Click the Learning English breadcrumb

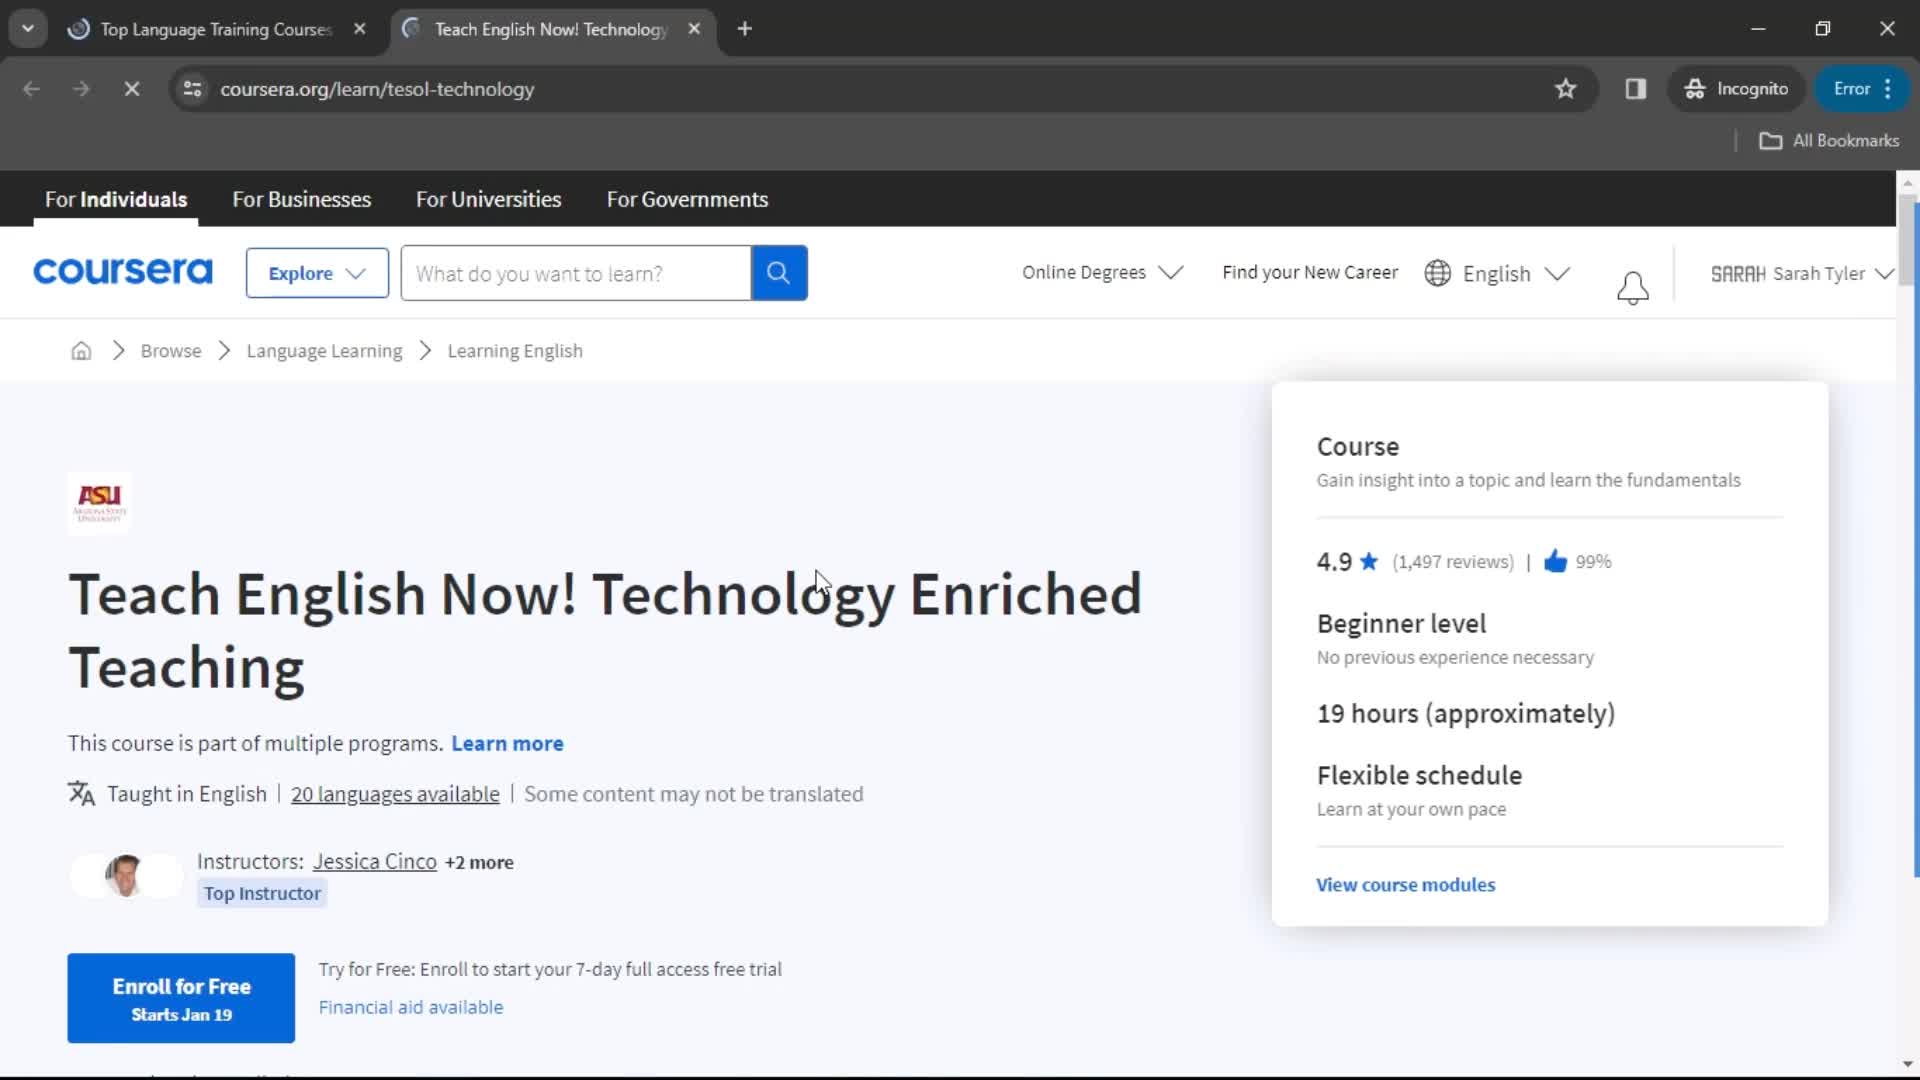pos(515,351)
